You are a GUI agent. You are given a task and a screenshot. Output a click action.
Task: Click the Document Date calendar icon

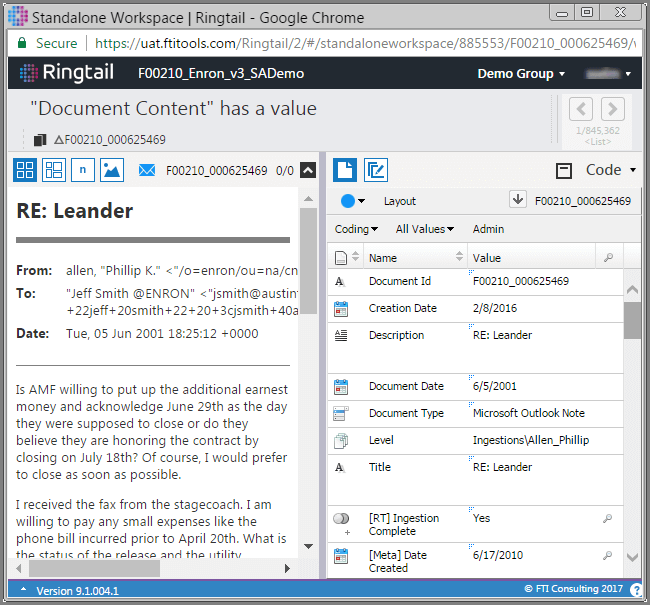click(x=341, y=387)
